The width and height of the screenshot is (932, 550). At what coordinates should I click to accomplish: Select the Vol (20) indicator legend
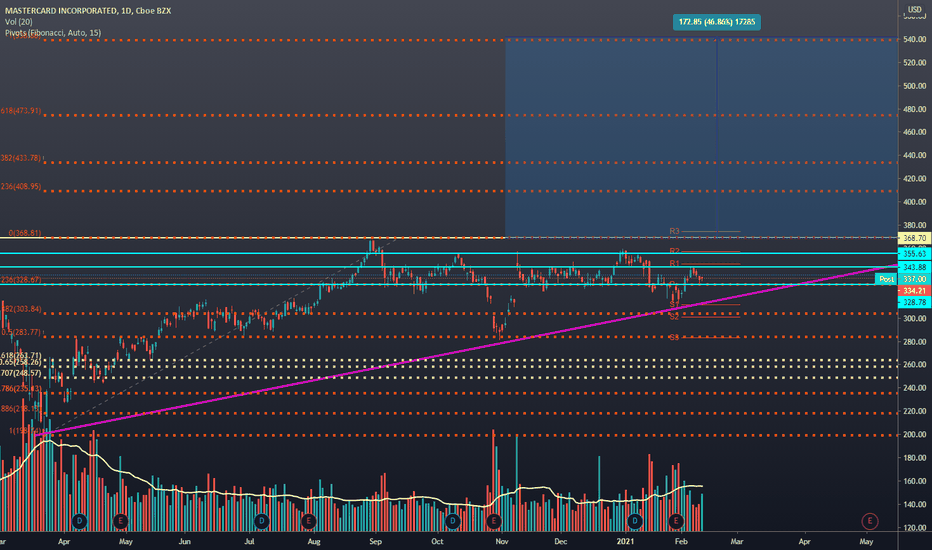coord(19,22)
